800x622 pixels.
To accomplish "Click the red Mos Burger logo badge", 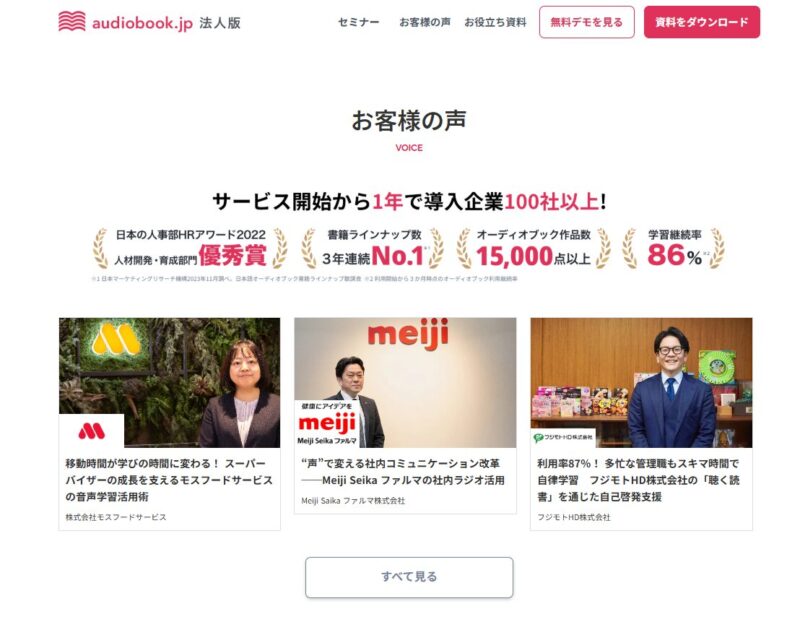I will 91,431.
